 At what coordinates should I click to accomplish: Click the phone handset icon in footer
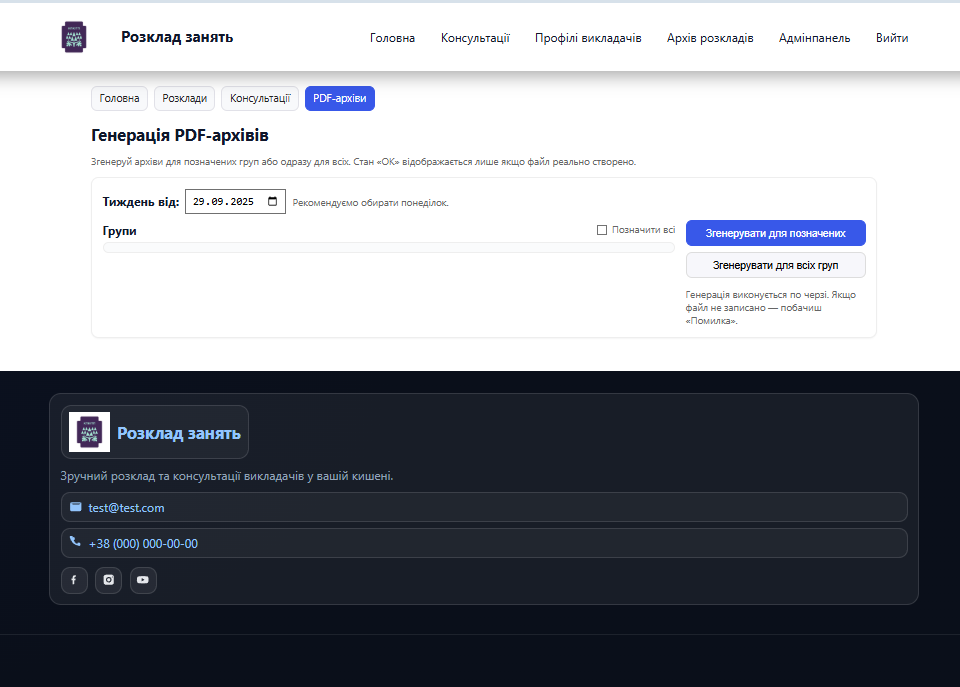click(x=76, y=543)
